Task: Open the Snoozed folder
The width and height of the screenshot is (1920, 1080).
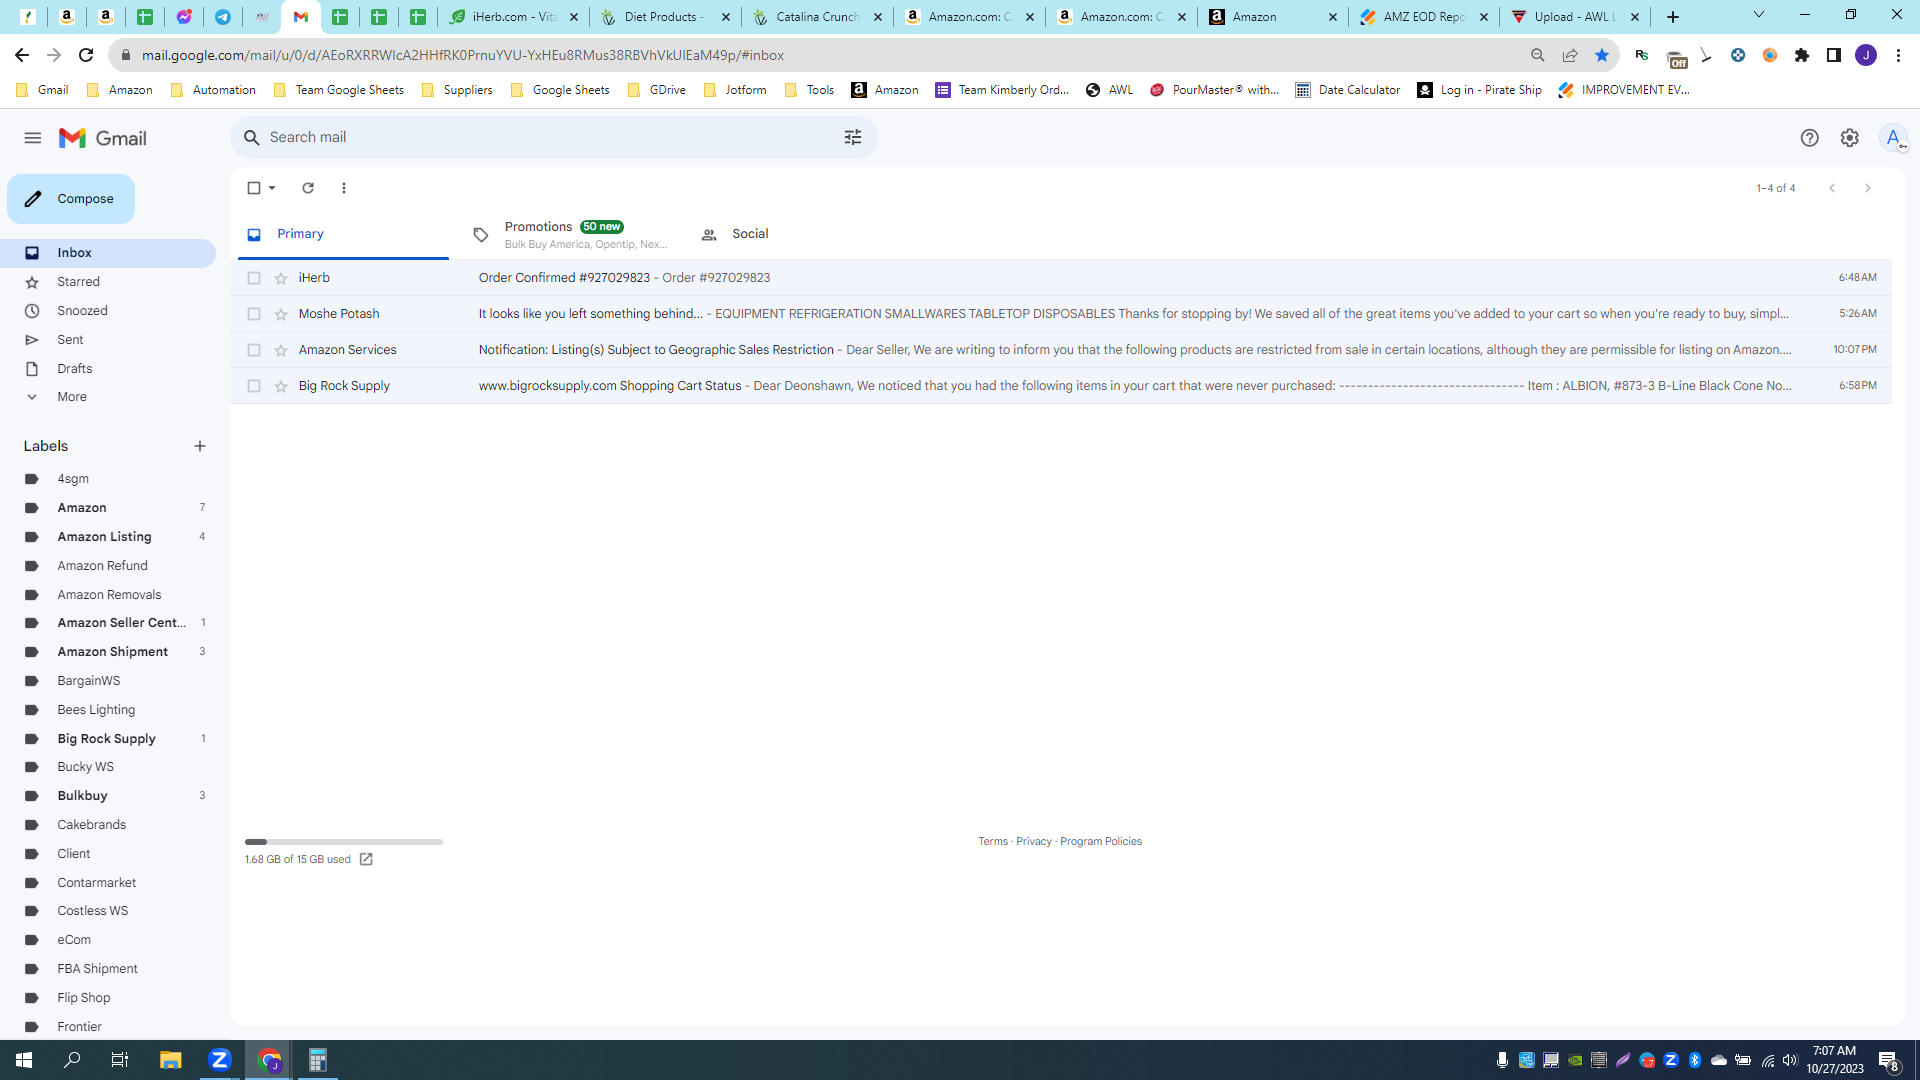Action: (x=82, y=311)
